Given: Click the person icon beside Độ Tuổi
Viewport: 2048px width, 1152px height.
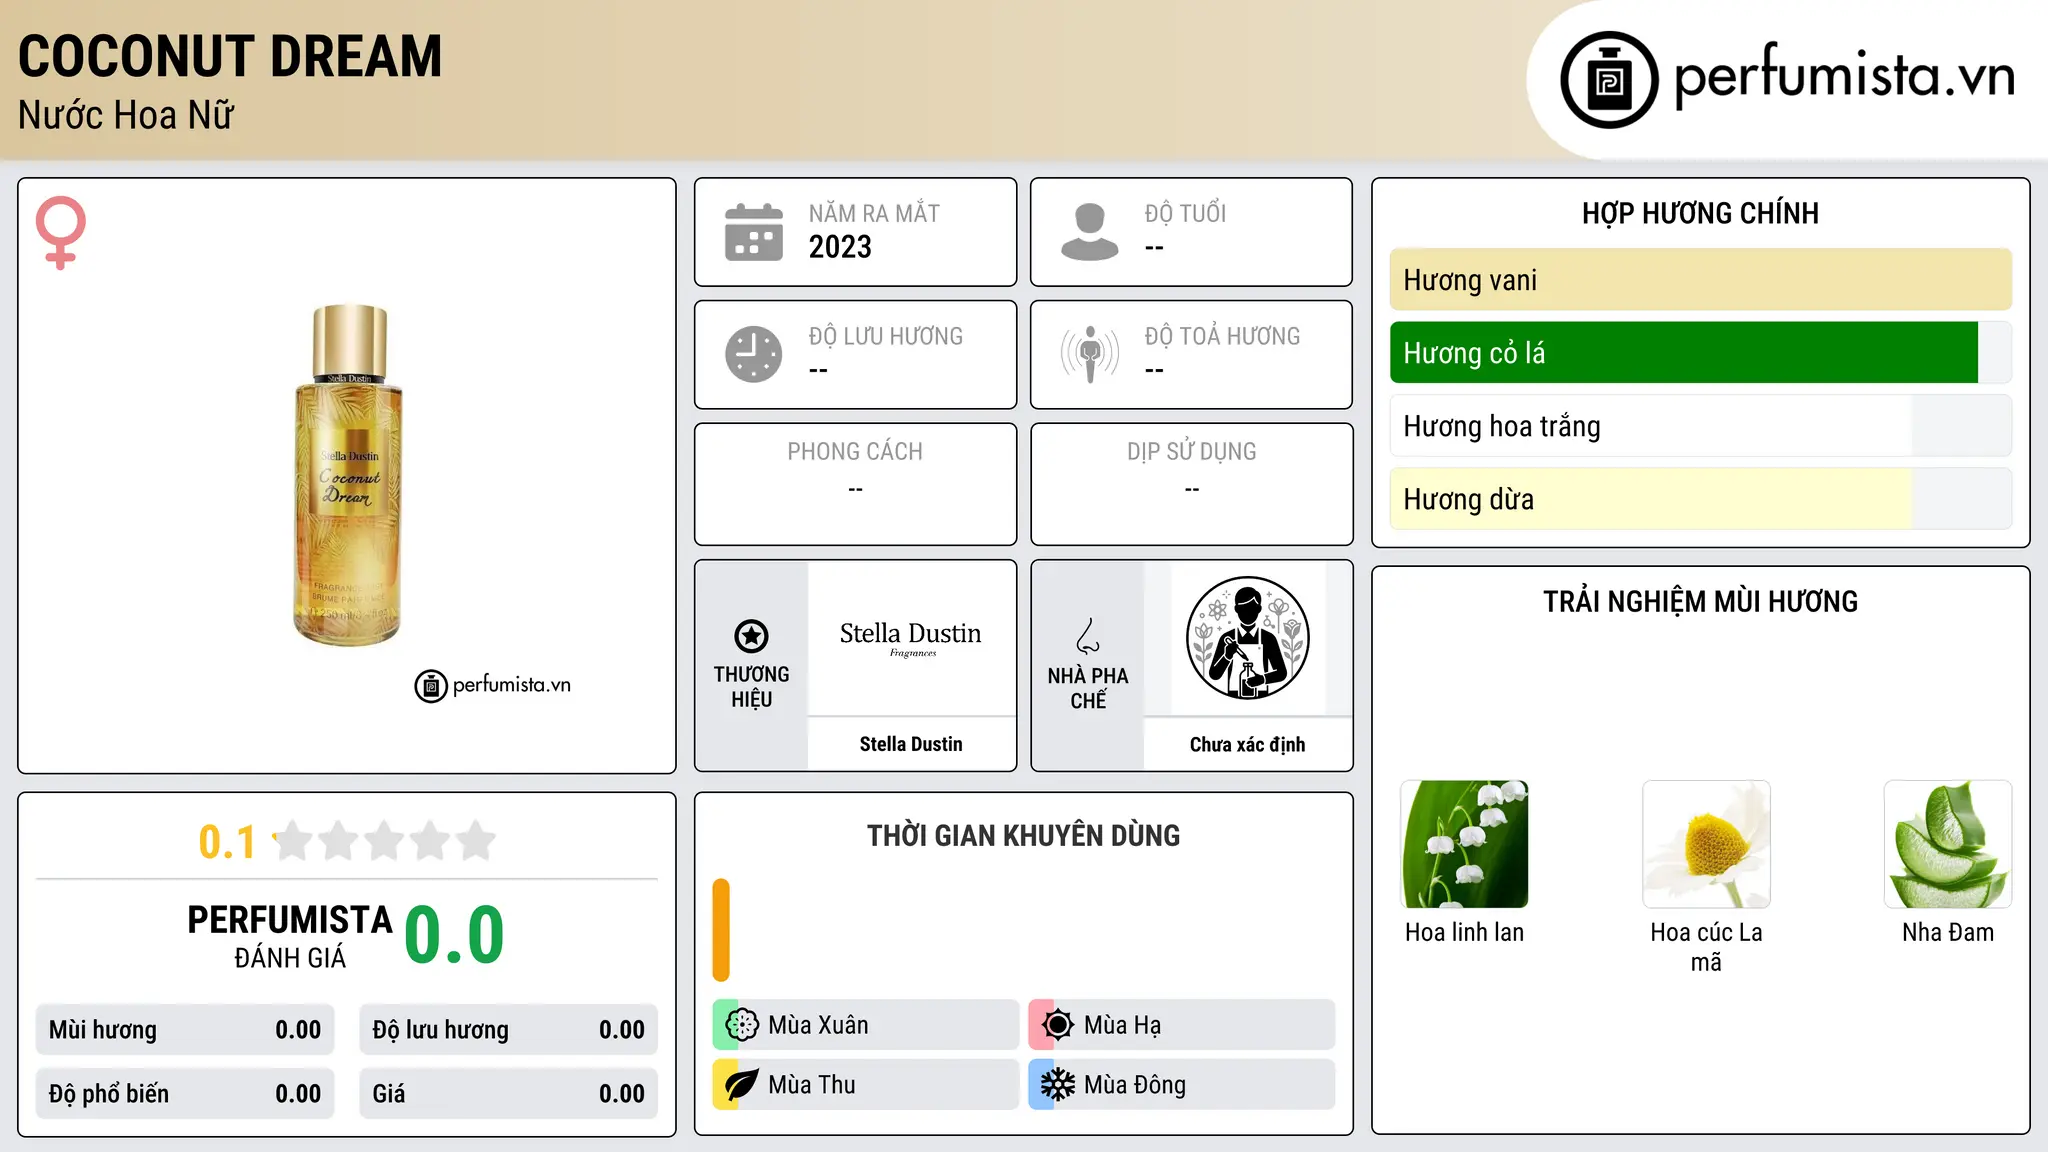Looking at the screenshot, I should [1090, 232].
